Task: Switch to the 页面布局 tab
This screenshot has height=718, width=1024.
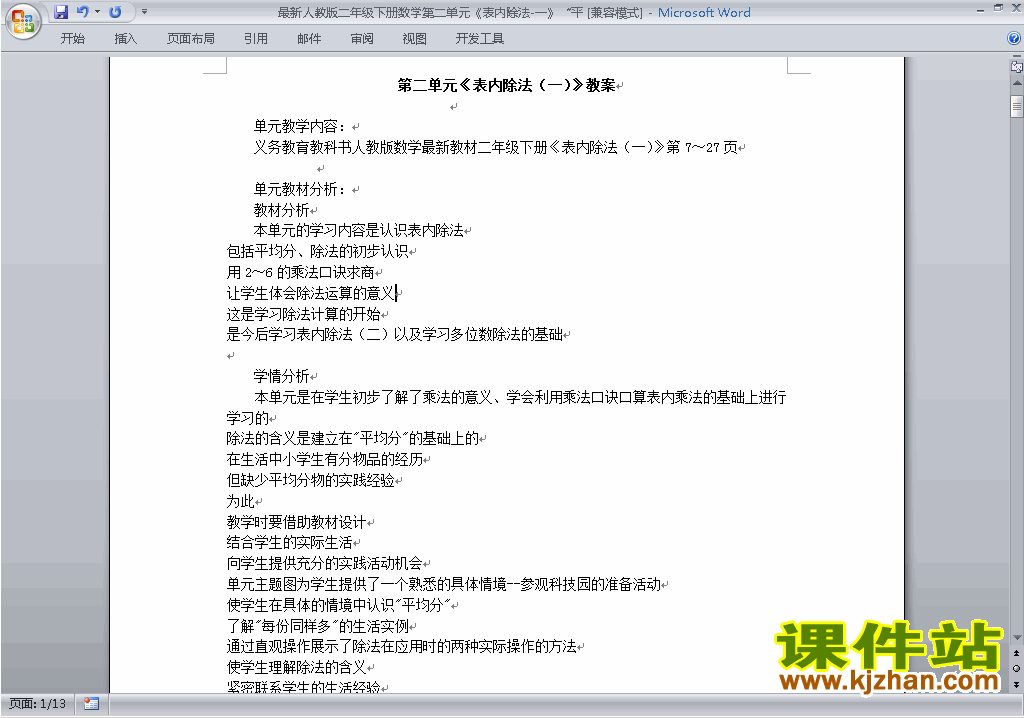Action: pos(191,39)
